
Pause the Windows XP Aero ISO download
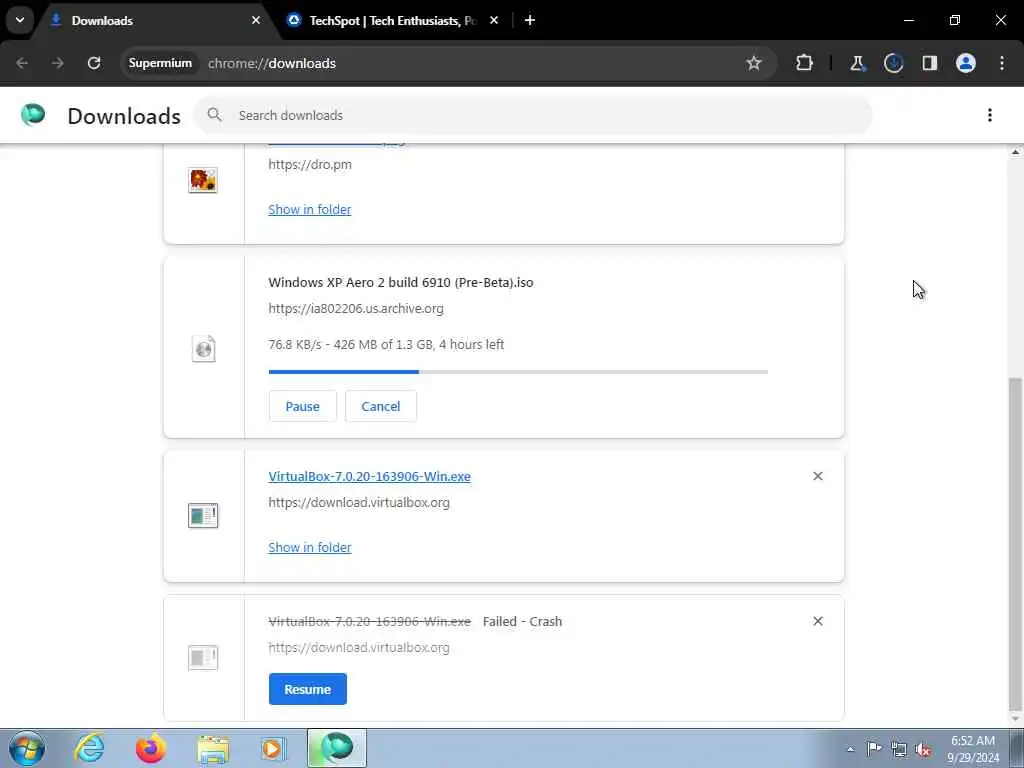(302, 406)
